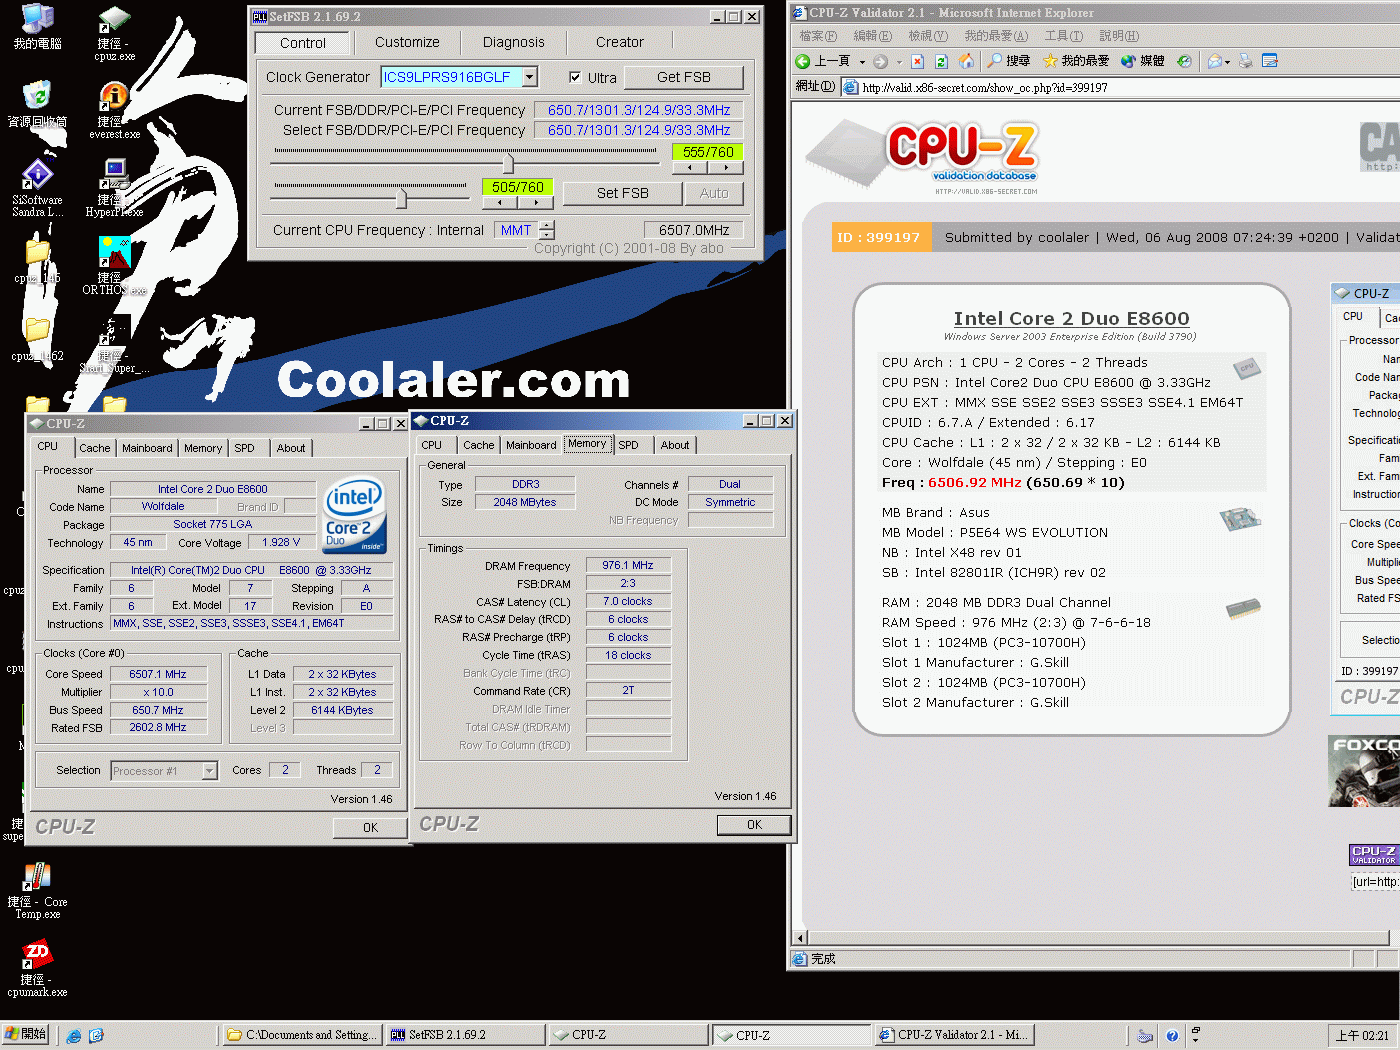
Task: Click the lower 505/760 FSB slider thumb
Action: click(x=401, y=197)
